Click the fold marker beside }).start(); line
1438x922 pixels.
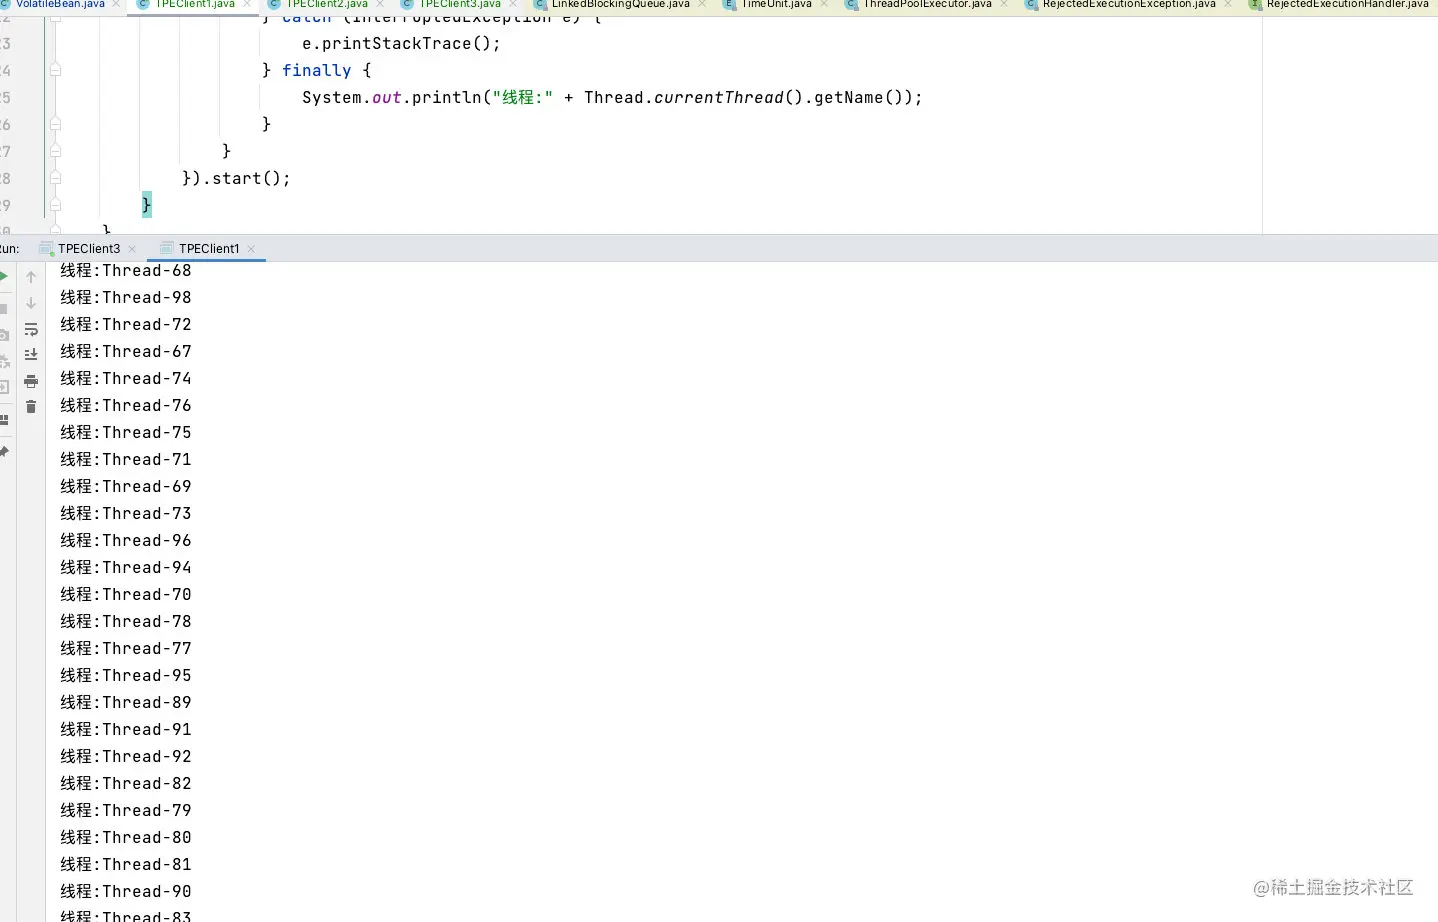click(55, 178)
